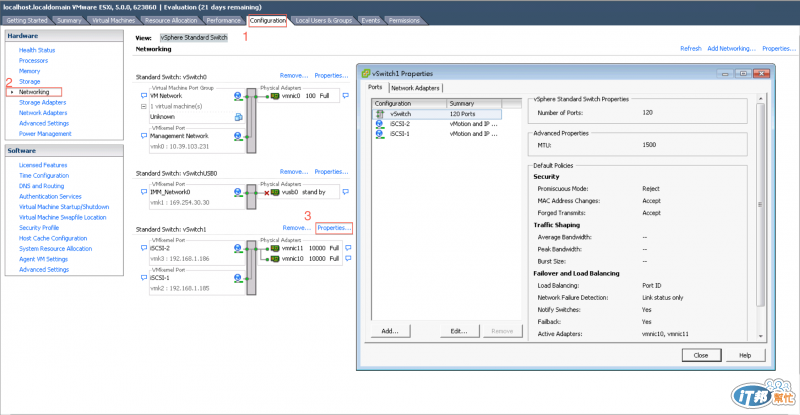Open the Permissions tab

point(404,20)
